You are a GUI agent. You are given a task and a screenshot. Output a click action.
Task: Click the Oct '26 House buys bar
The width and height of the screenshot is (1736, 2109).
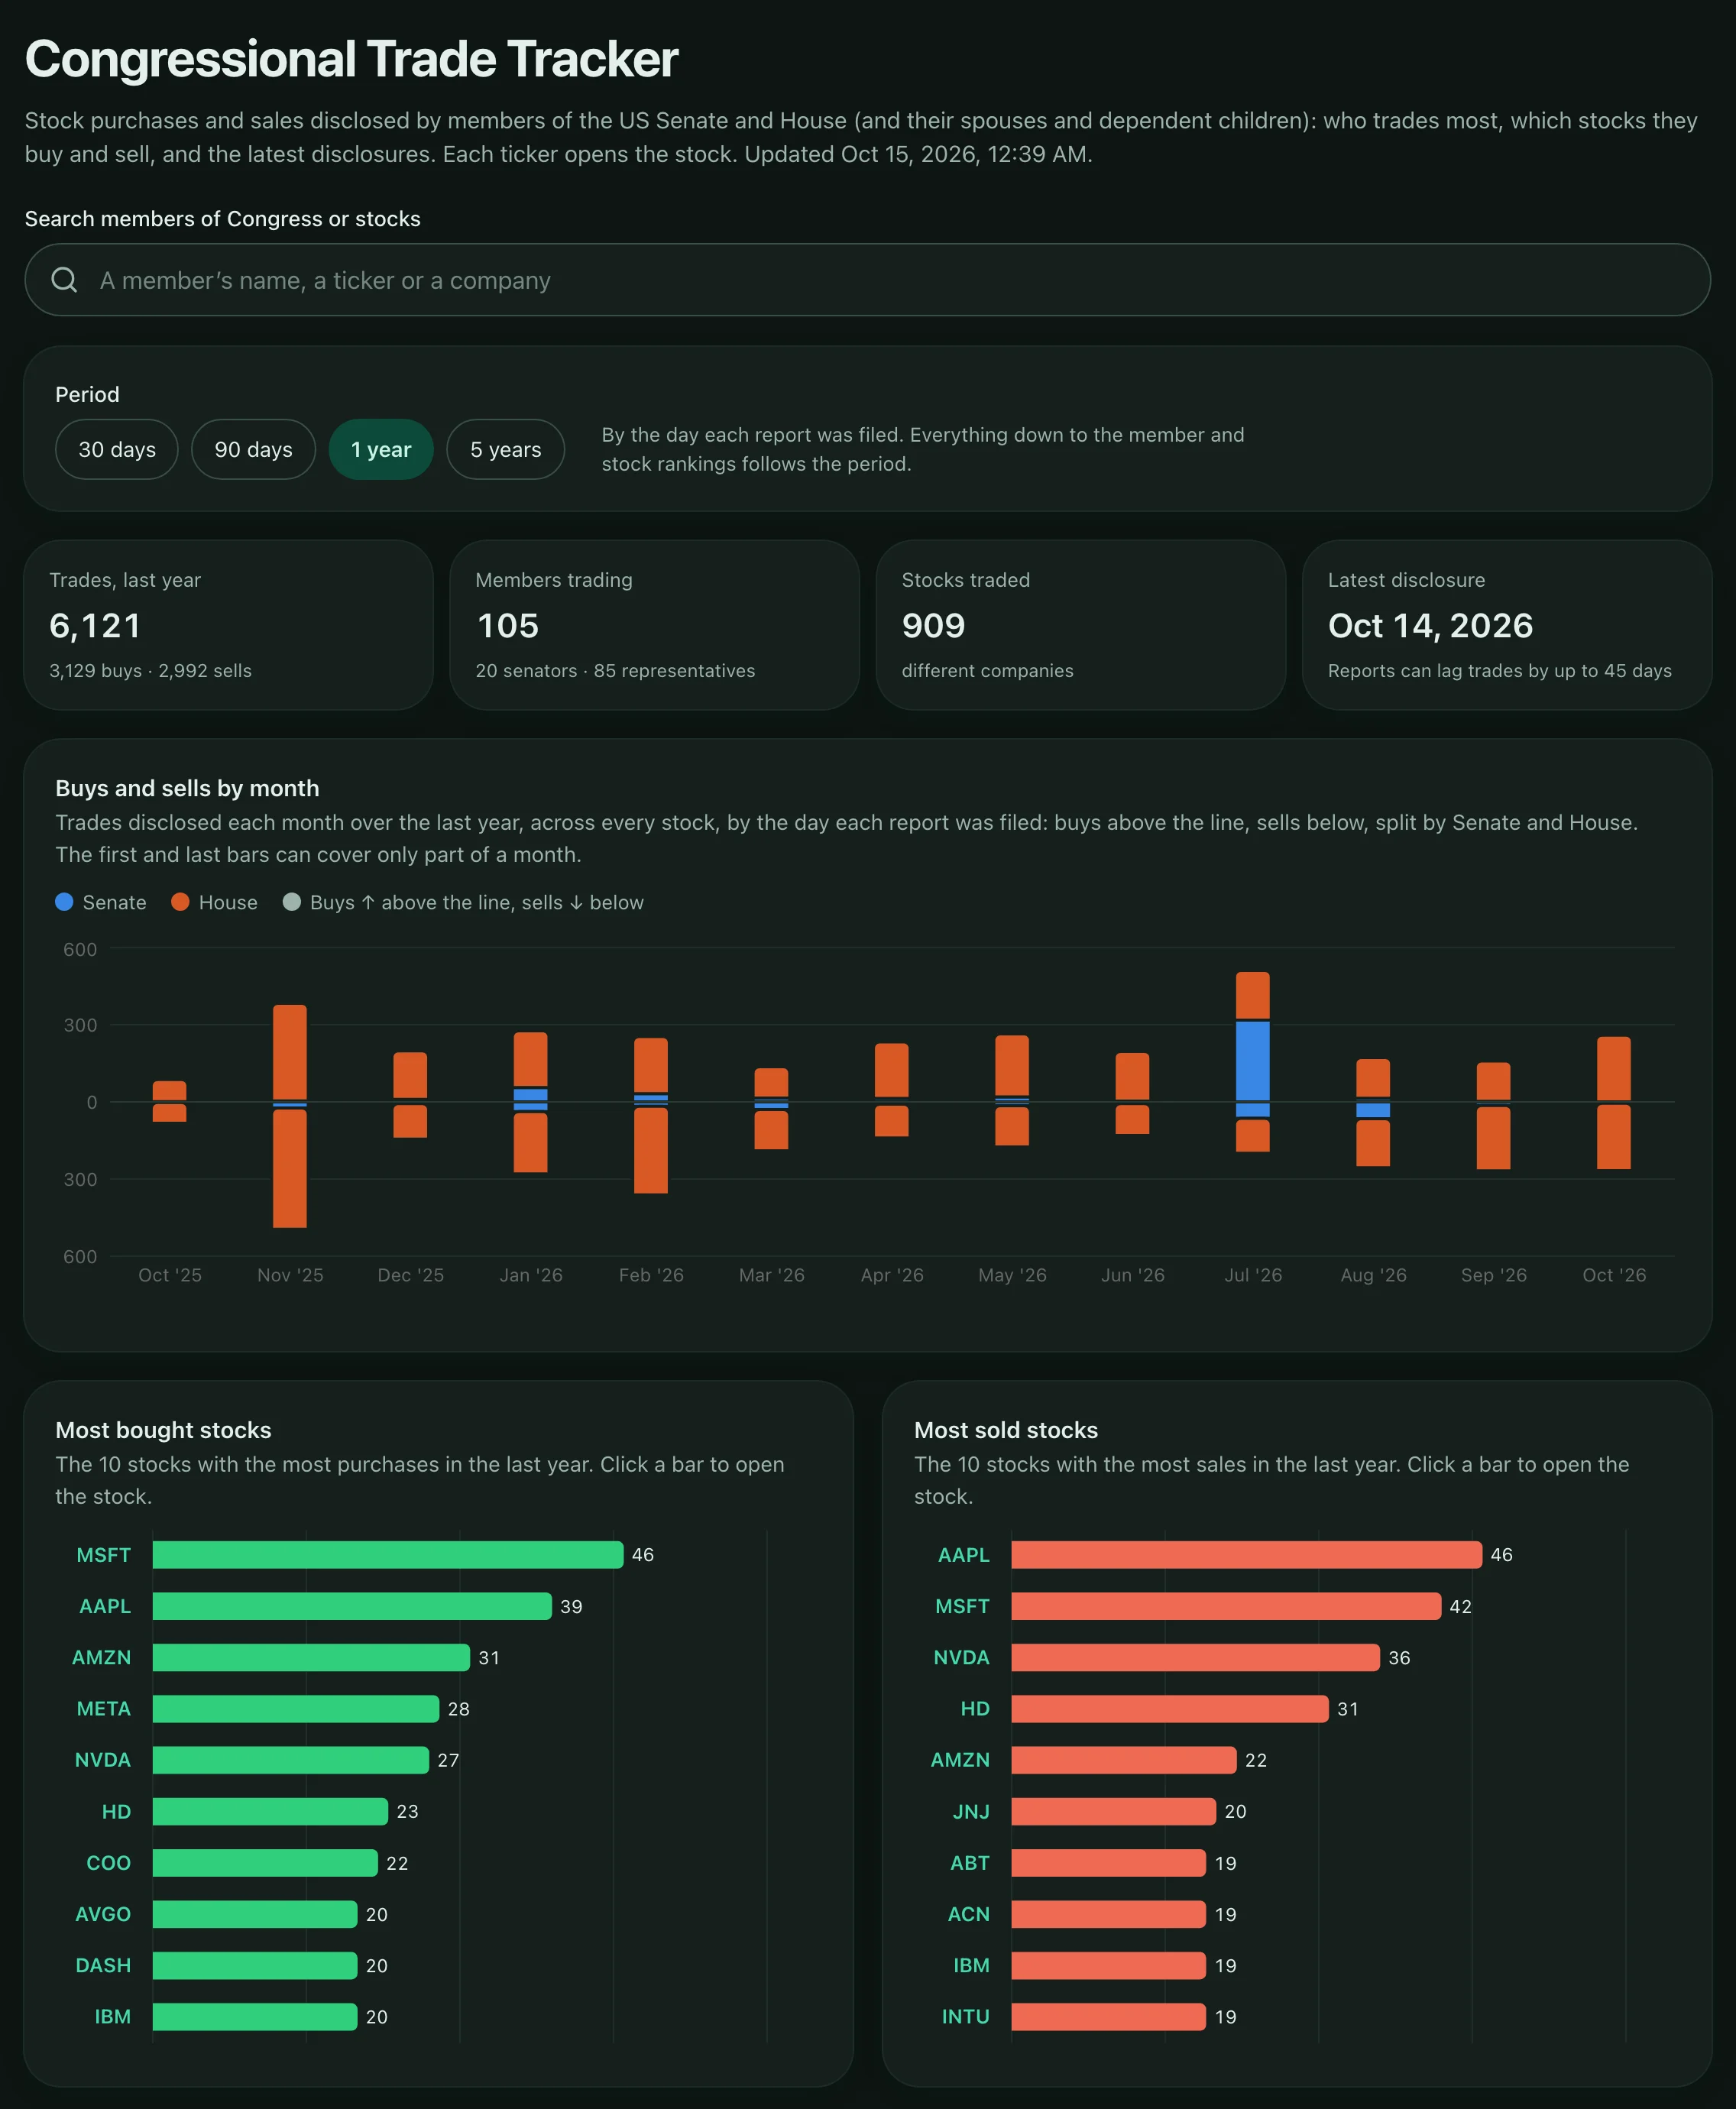click(1613, 1068)
